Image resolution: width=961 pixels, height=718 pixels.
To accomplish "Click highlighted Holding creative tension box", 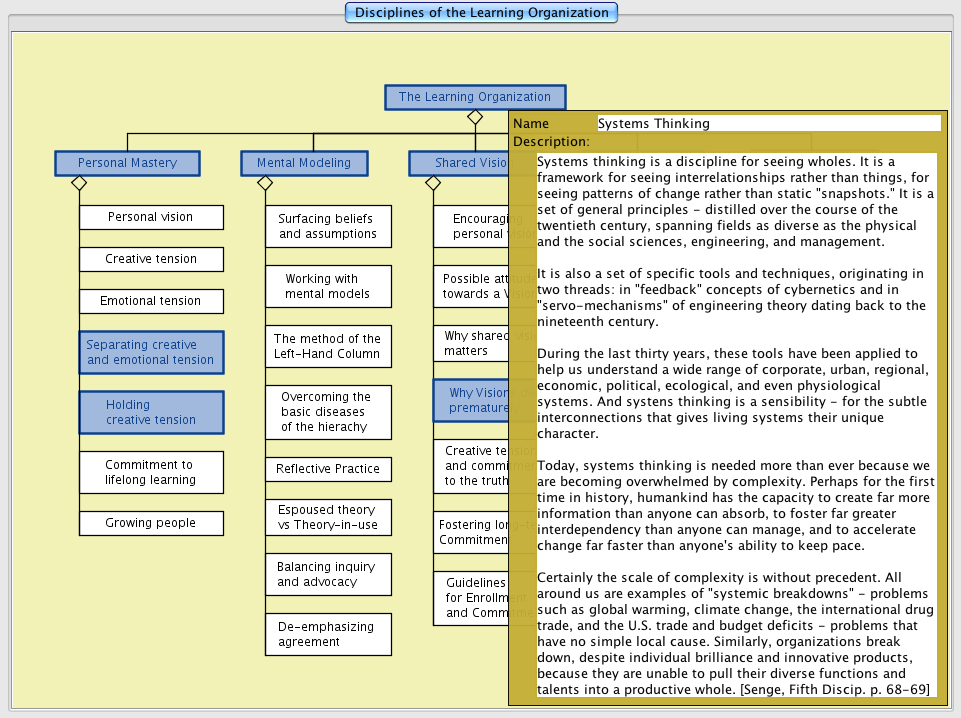I will click(151, 412).
